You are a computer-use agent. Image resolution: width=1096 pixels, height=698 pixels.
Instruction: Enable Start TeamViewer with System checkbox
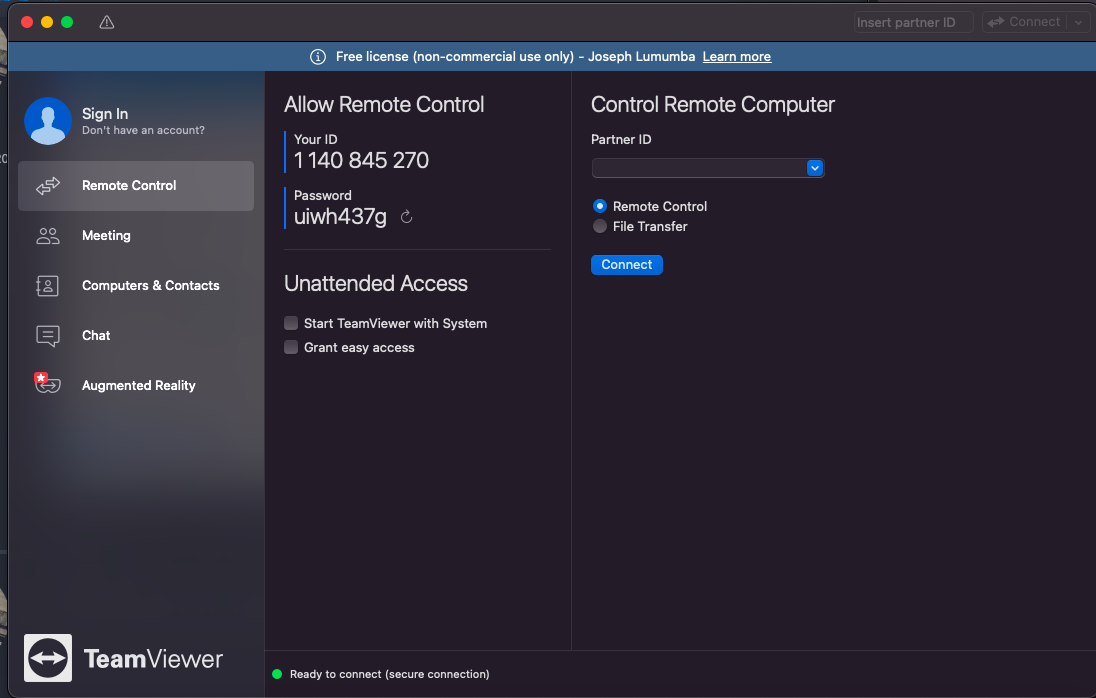coord(291,323)
